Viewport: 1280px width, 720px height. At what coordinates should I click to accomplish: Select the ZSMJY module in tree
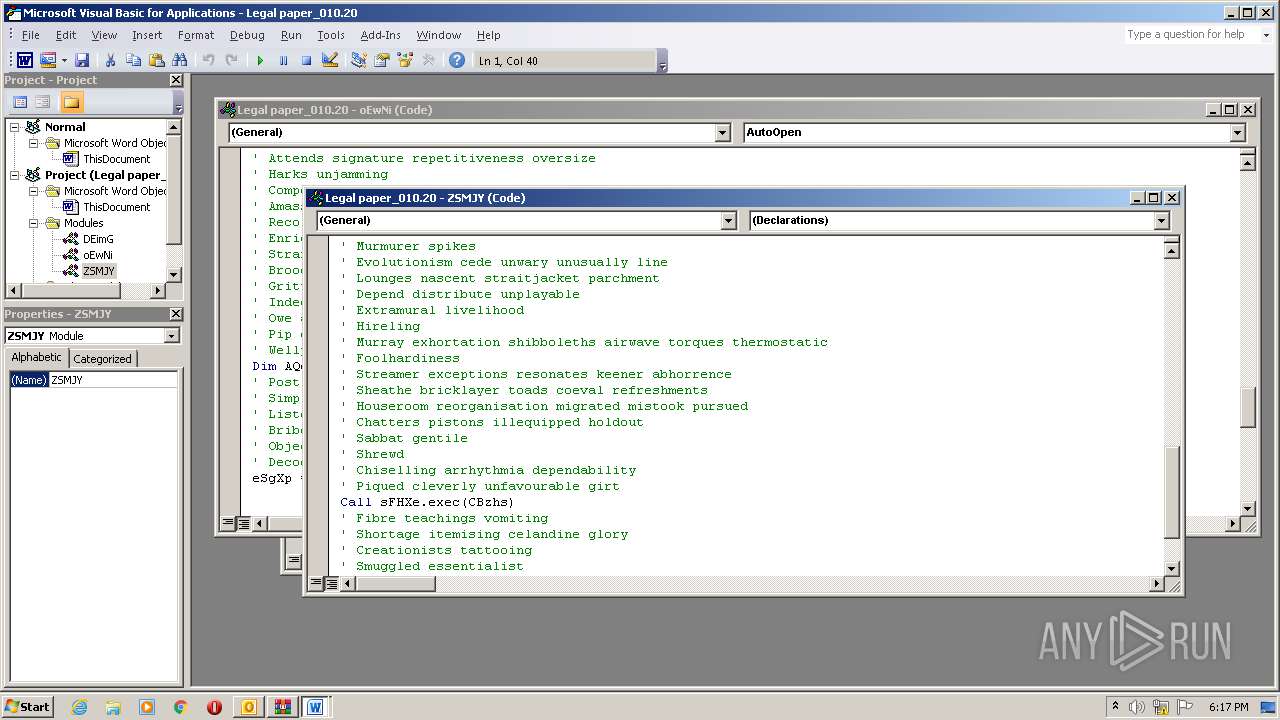[99, 271]
